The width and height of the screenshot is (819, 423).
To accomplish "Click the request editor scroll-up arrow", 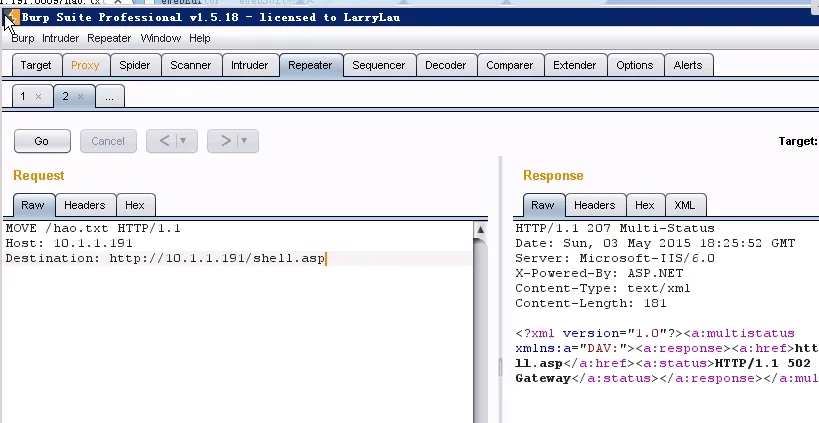I will 481,229.
